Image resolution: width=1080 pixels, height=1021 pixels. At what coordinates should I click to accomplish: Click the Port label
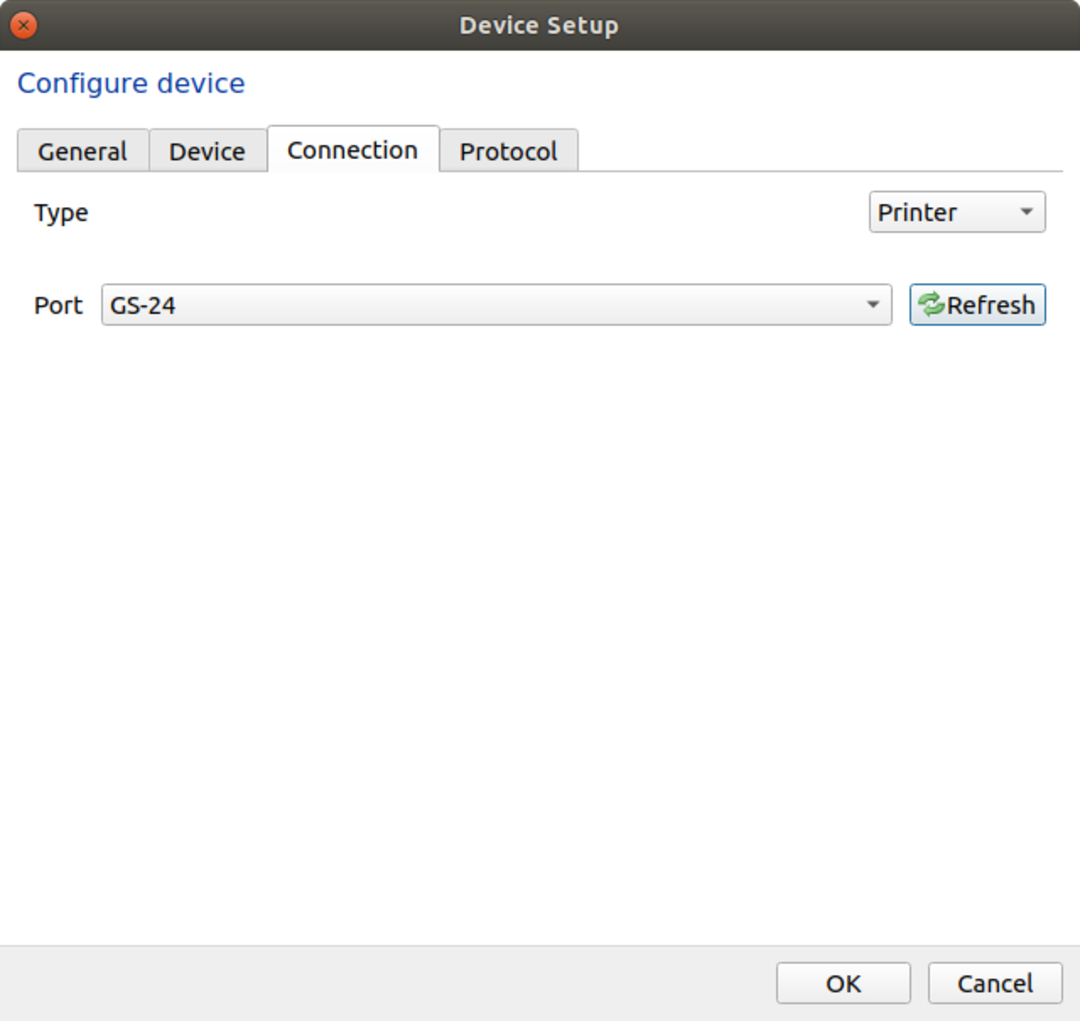point(58,305)
